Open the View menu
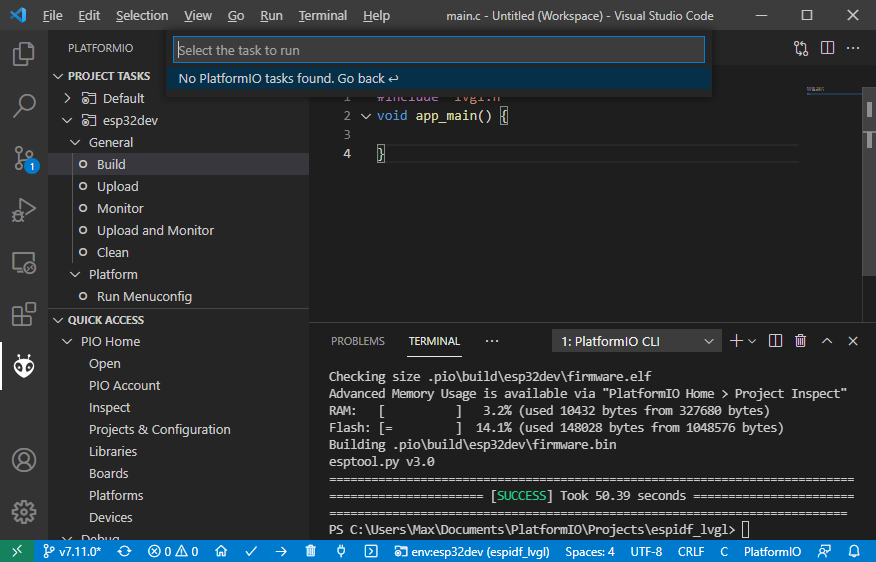The height and width of the screenshot is (562, 876). [x=198, y=16]
